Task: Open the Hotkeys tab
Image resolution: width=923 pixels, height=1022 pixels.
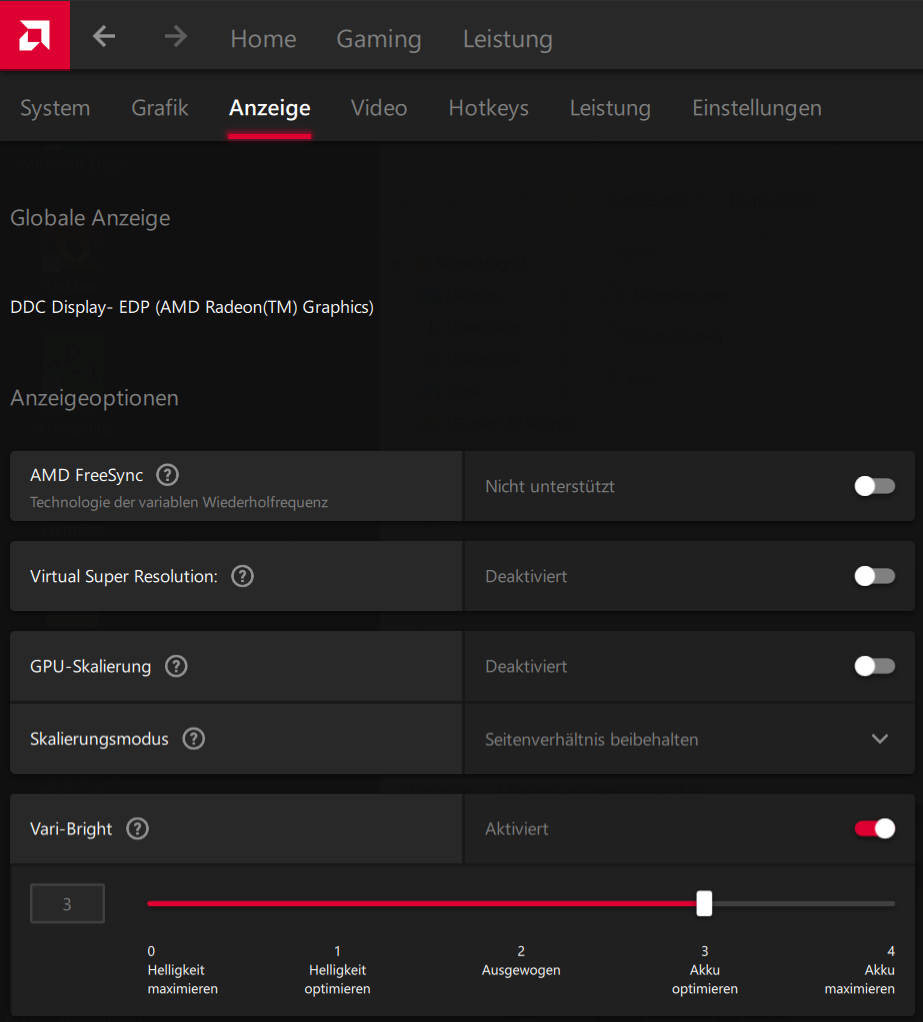Action: point(488,108)
